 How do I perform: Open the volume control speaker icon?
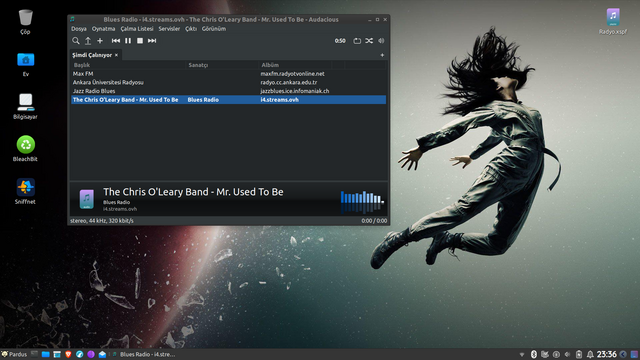tap(381, 41)
